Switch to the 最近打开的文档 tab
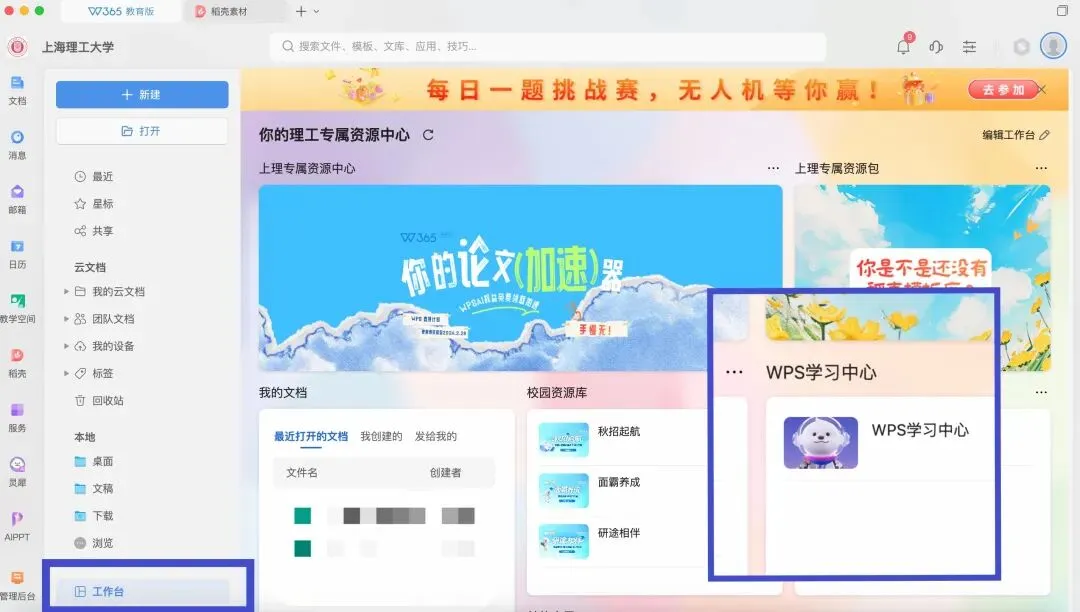 tap(311, 436)
